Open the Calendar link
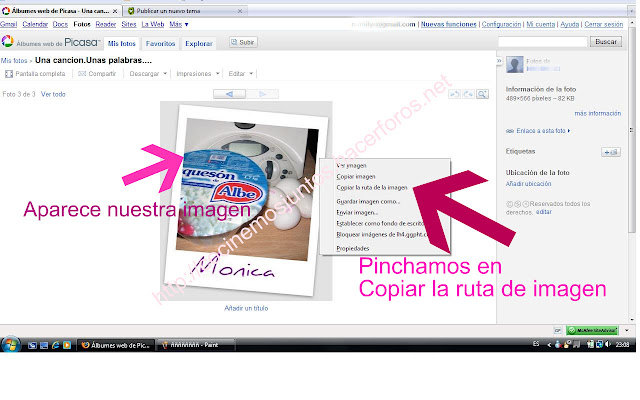Screen dimensions: 640x400 [35, 24]
